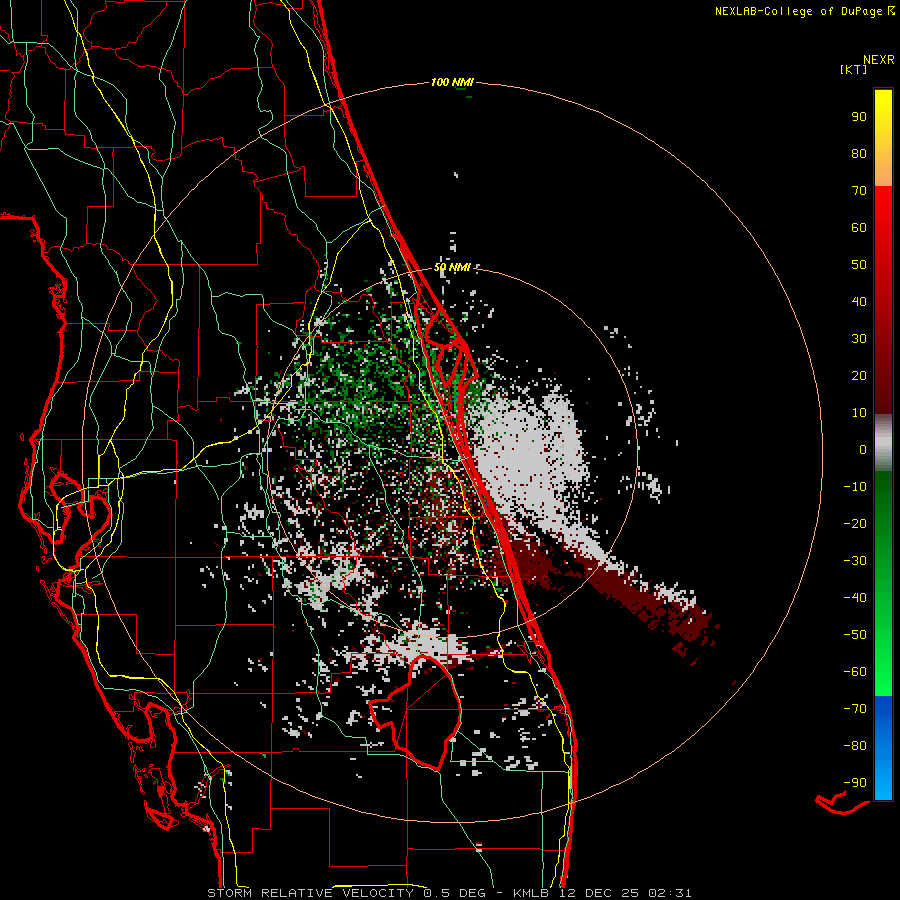This screenshot has height=900, width=900.
Task: Click the 30 value on the velocity scale
Action: pos(859,339)
